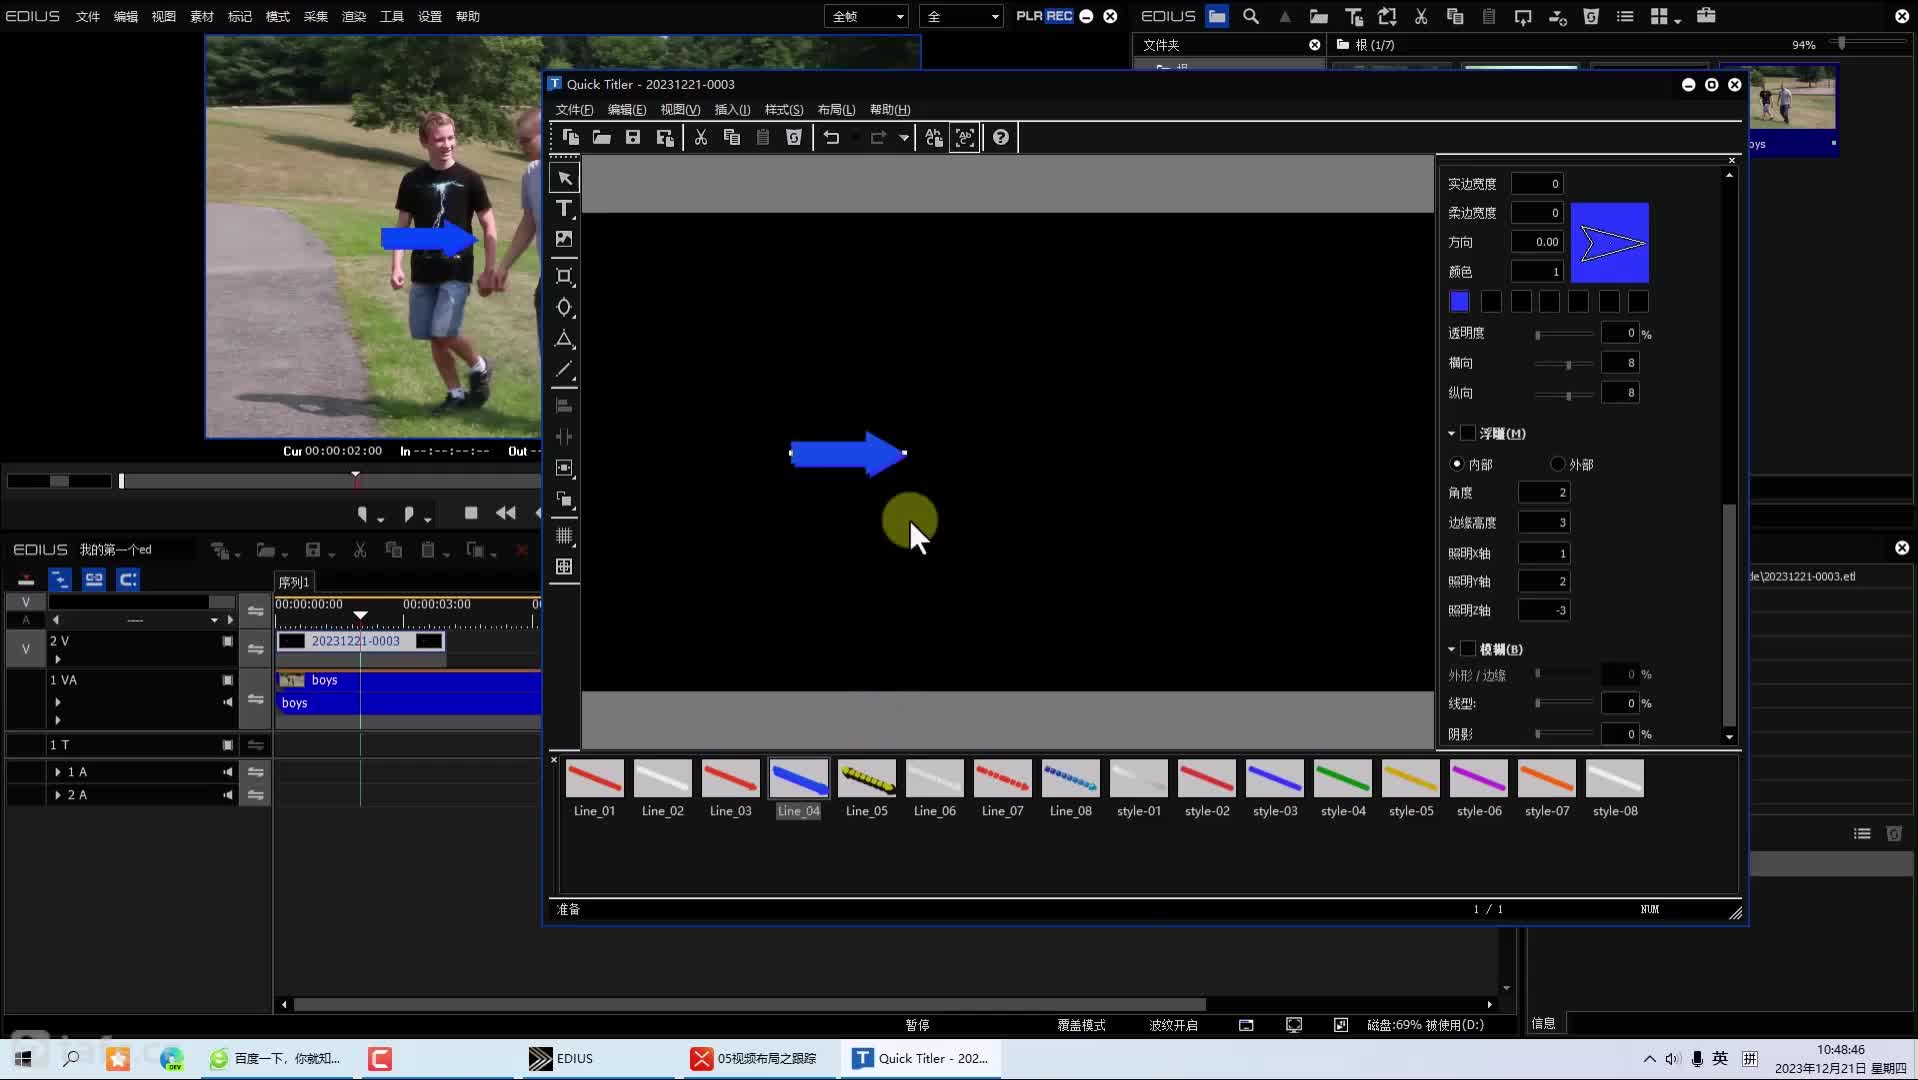Enable the 浮雕 (emboss) checkbox
Screen dimensions: 1918x1080
1468,433
